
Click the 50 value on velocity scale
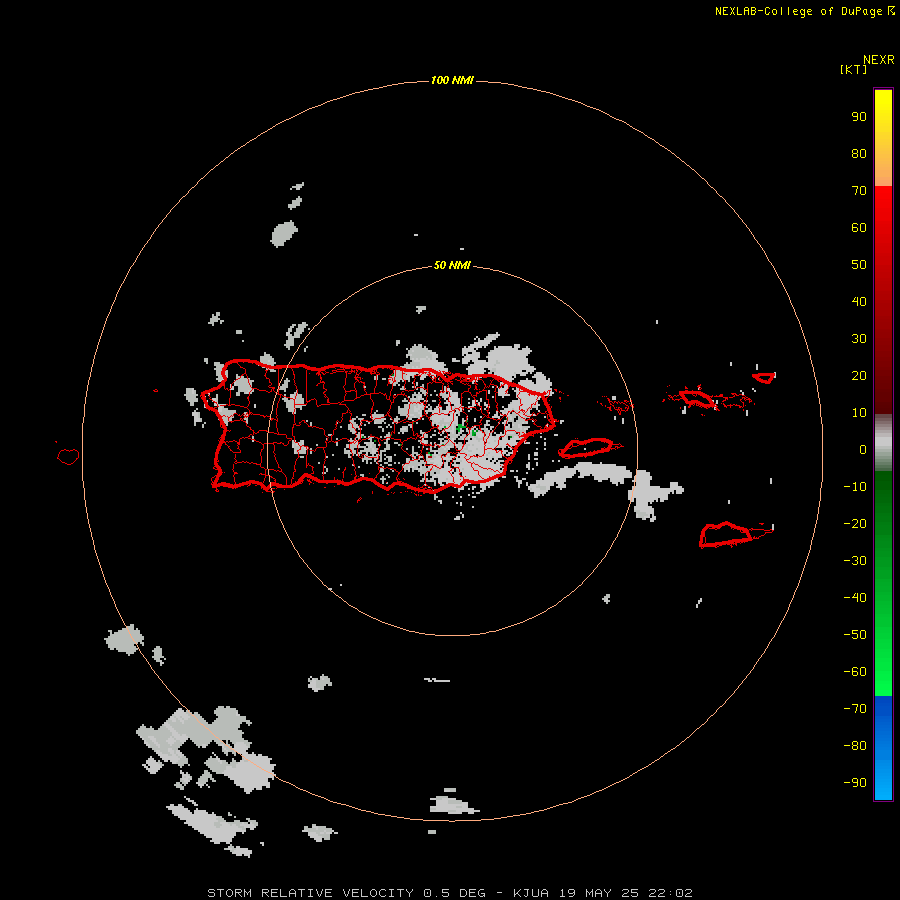(x=859, y=265)
